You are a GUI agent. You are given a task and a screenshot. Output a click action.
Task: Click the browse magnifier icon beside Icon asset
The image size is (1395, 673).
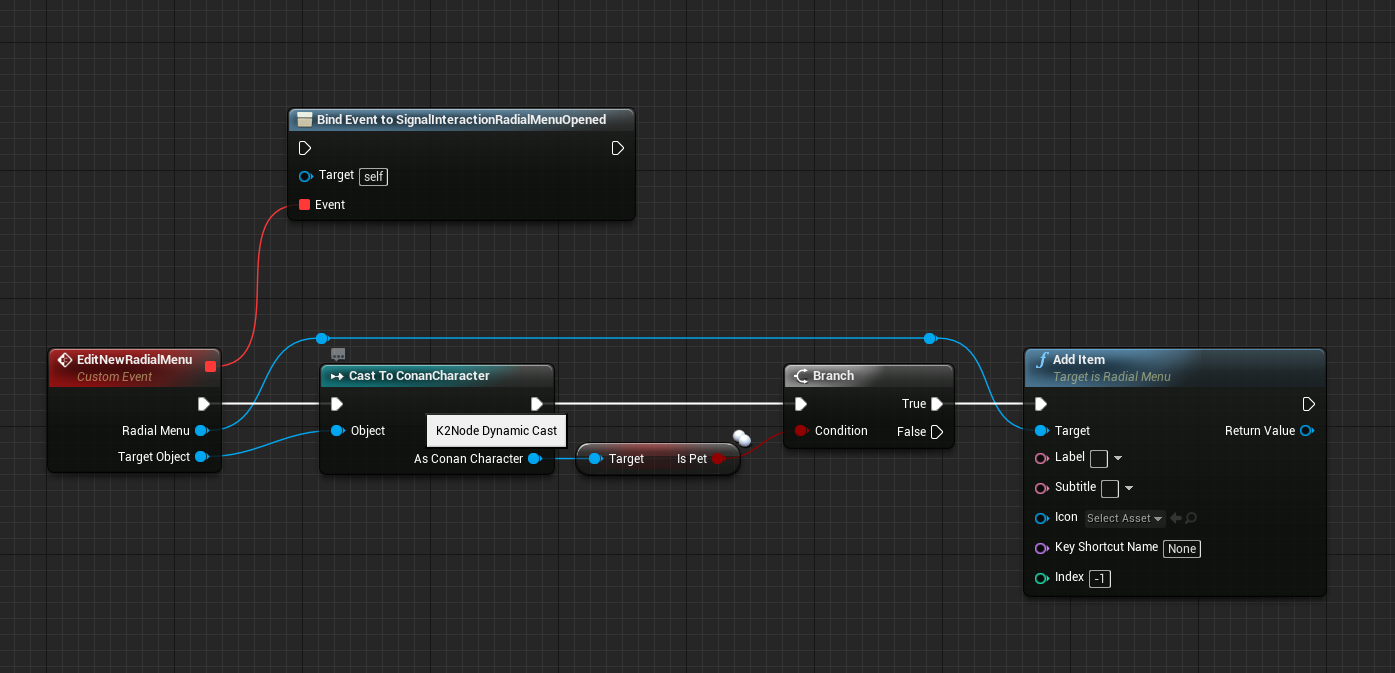click(1191, 518)
